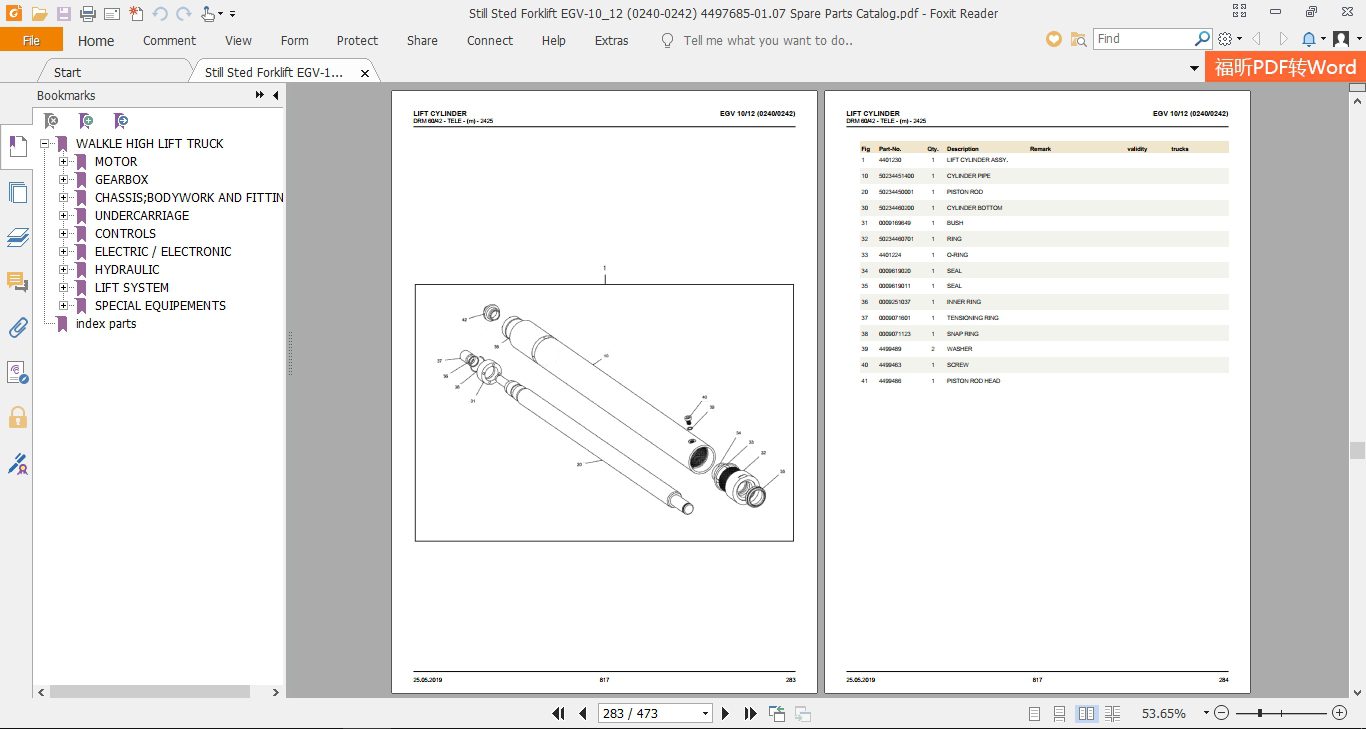Open the Attachments paperclip sidebar icon
The width and height of the screenshot is (1366, 729).
pos(17,327)
